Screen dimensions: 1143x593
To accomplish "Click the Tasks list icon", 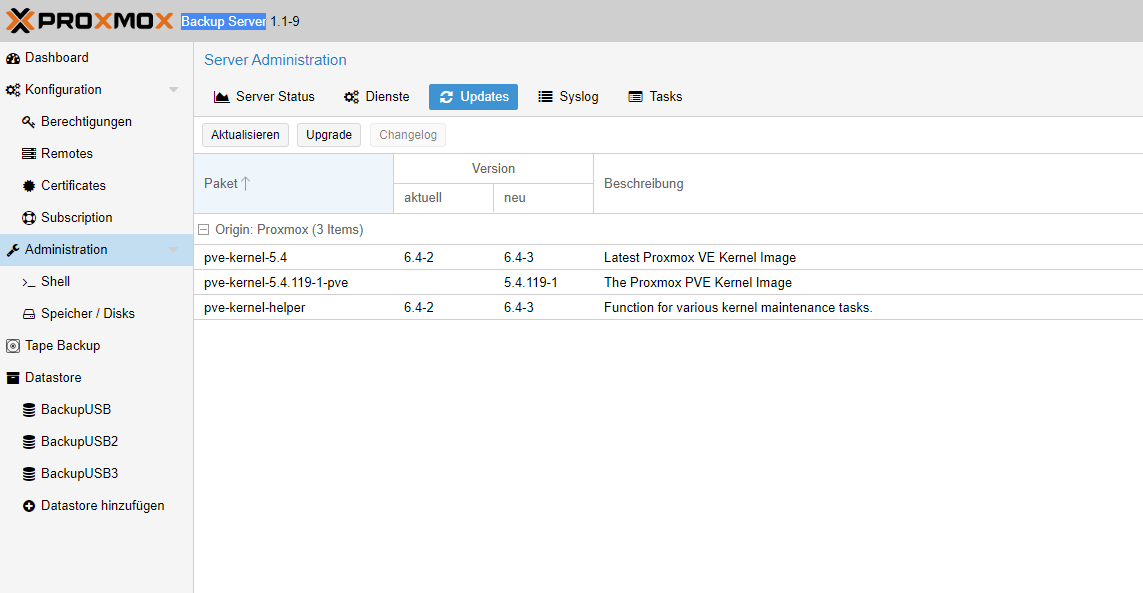I will (x=636, y=97).
